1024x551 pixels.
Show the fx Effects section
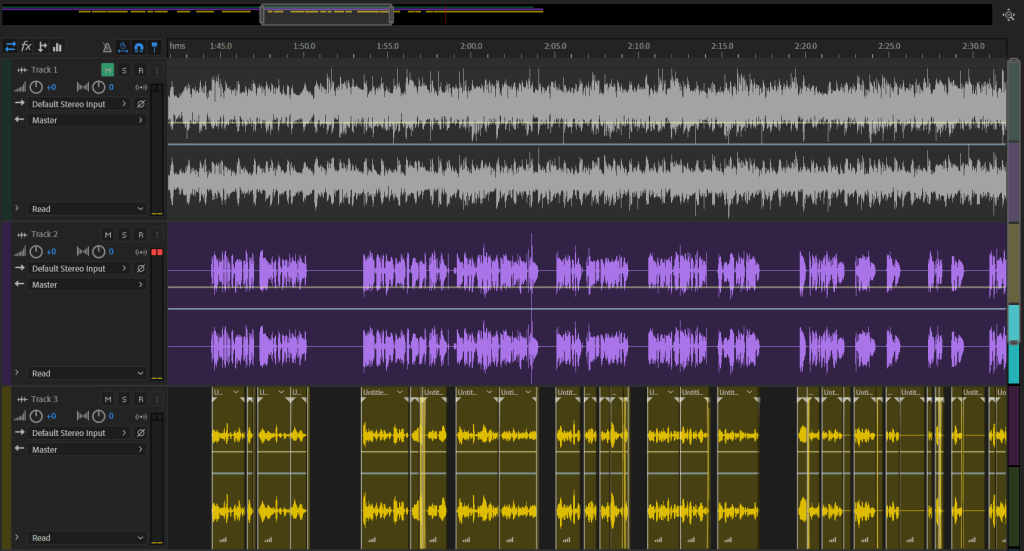pos(26,46)
